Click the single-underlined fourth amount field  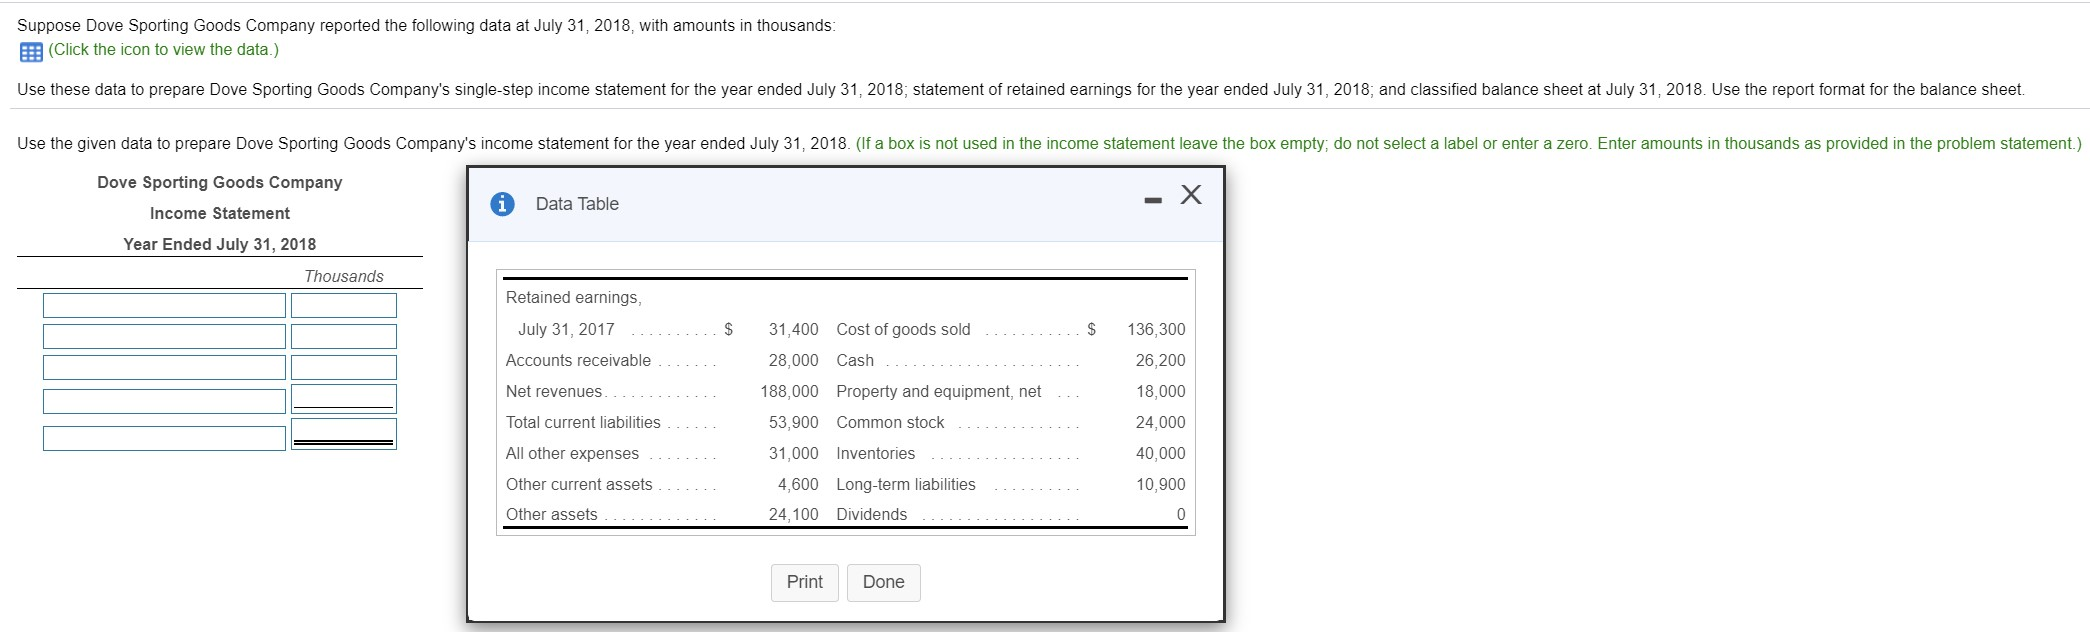click(x=344, y=399)
